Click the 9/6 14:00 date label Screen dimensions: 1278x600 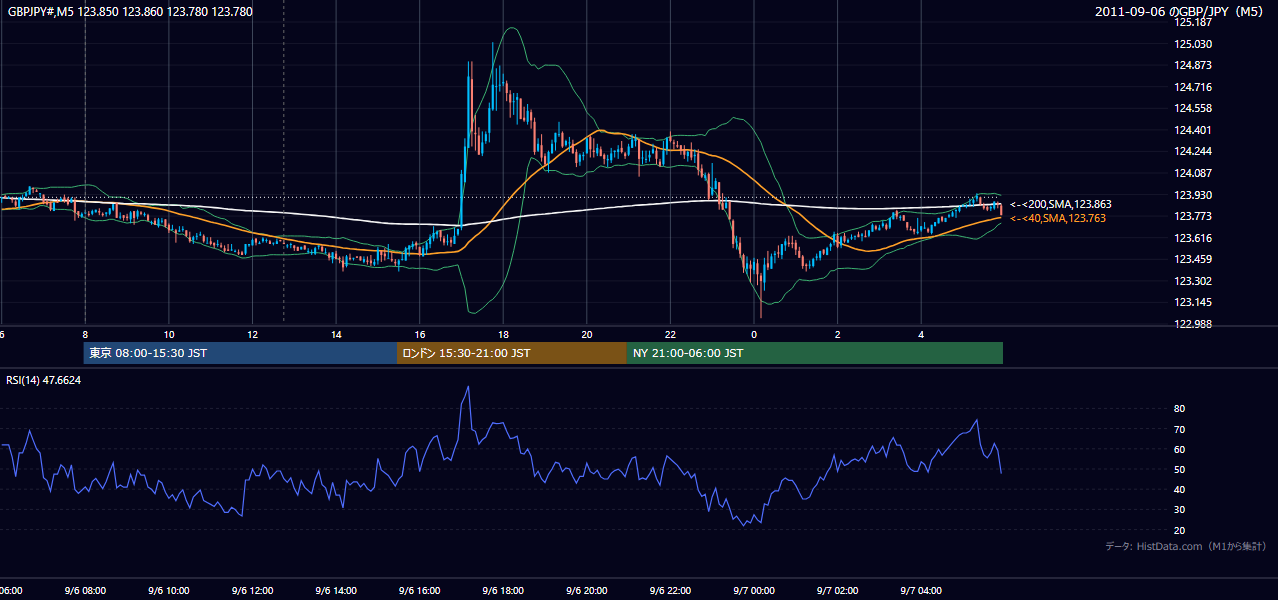tap(336, 591)
